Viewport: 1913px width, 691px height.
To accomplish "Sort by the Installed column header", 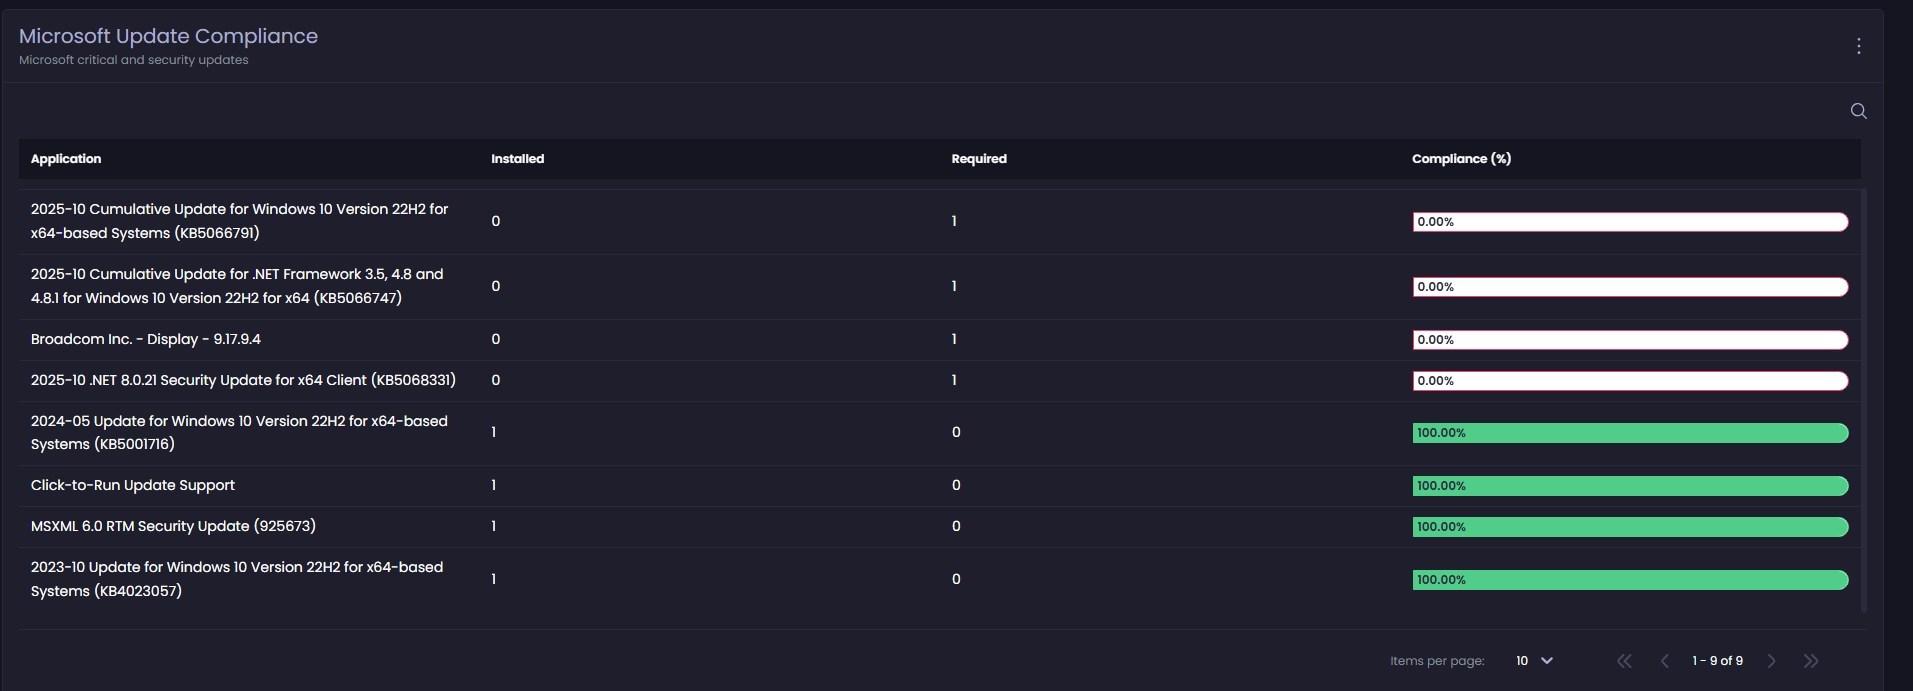I will point(517,159).
